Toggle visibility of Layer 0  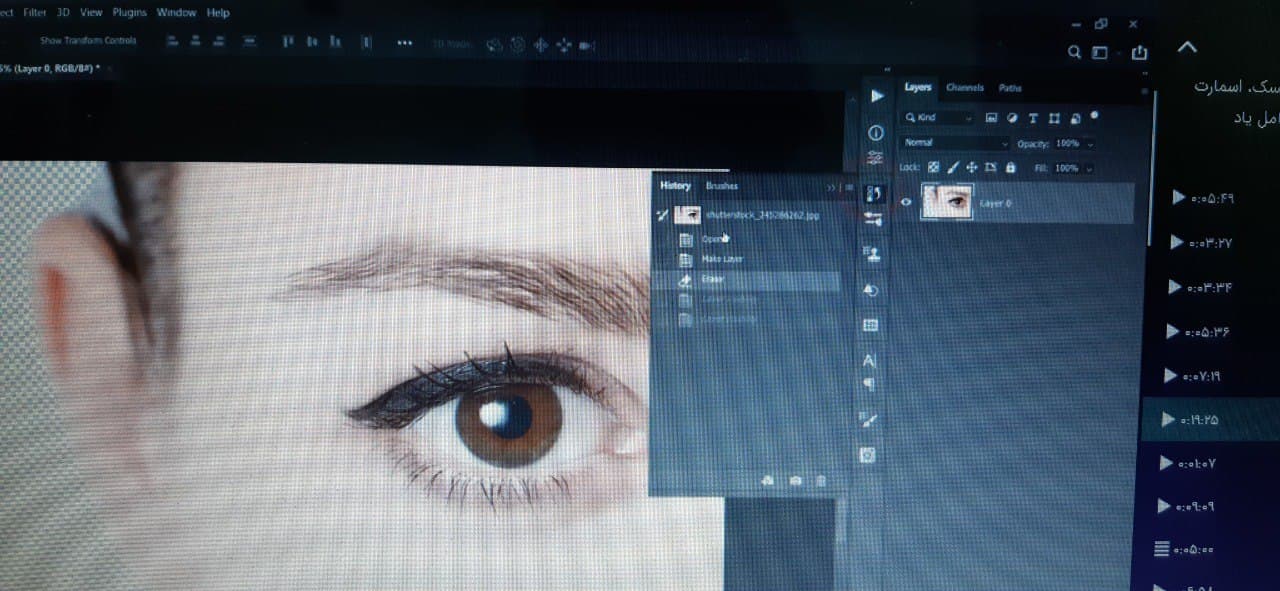907,202
